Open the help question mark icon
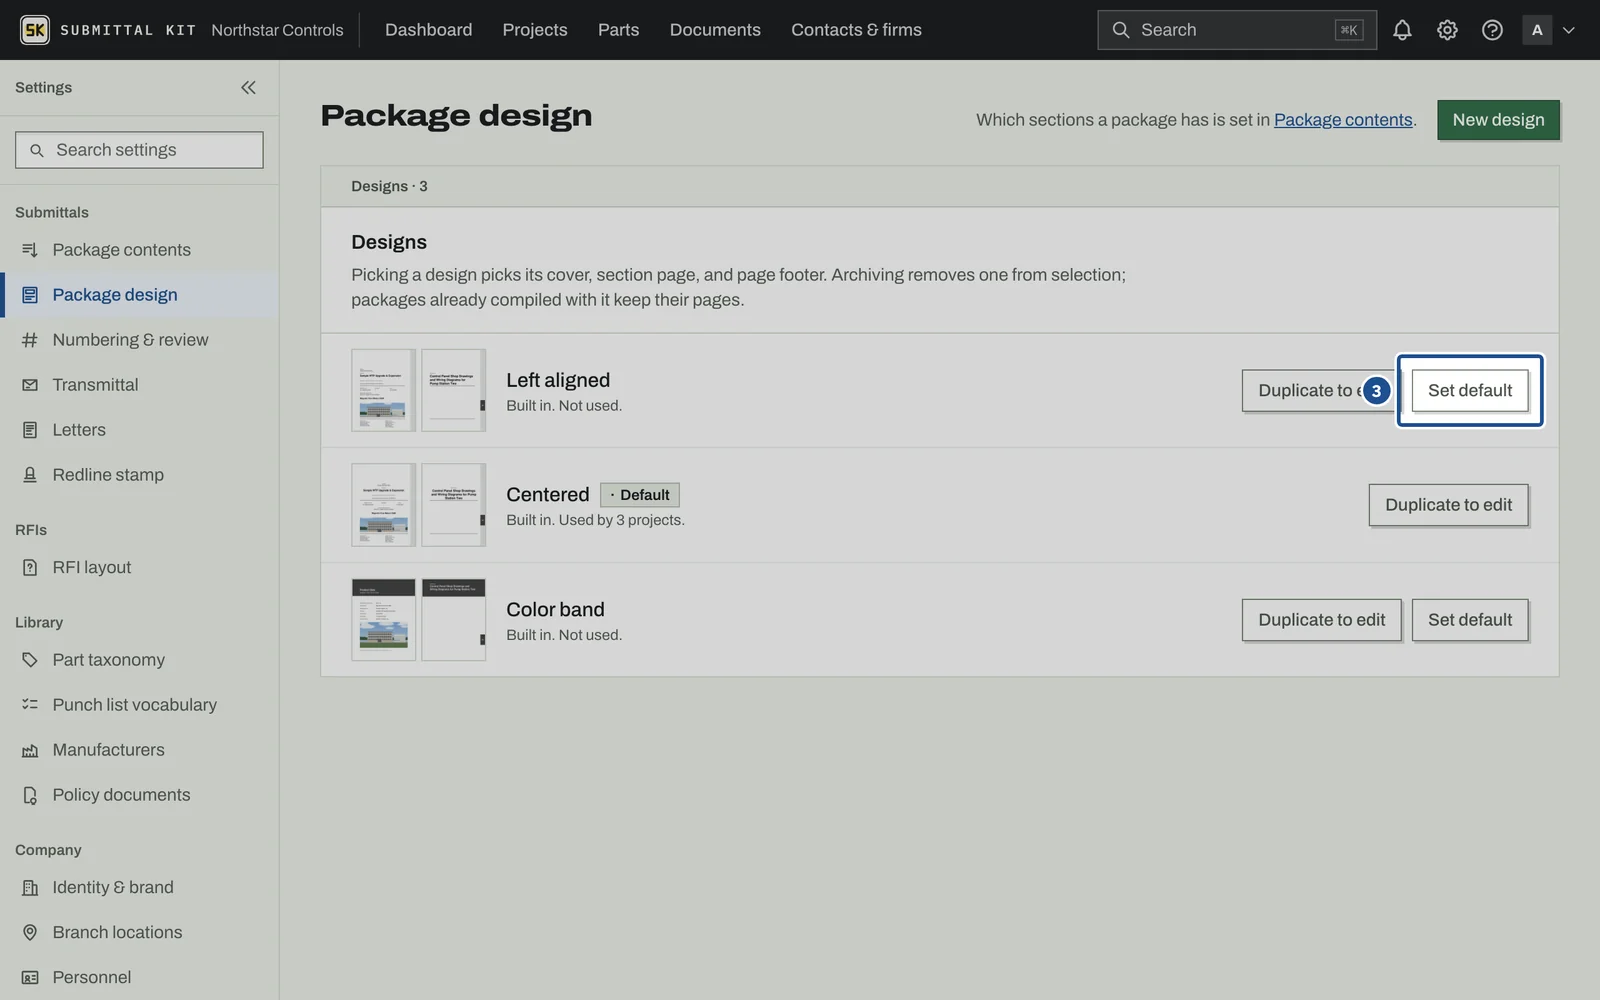The width and height of the screenshot is (1600, 1000). (x=1492, y=30)
